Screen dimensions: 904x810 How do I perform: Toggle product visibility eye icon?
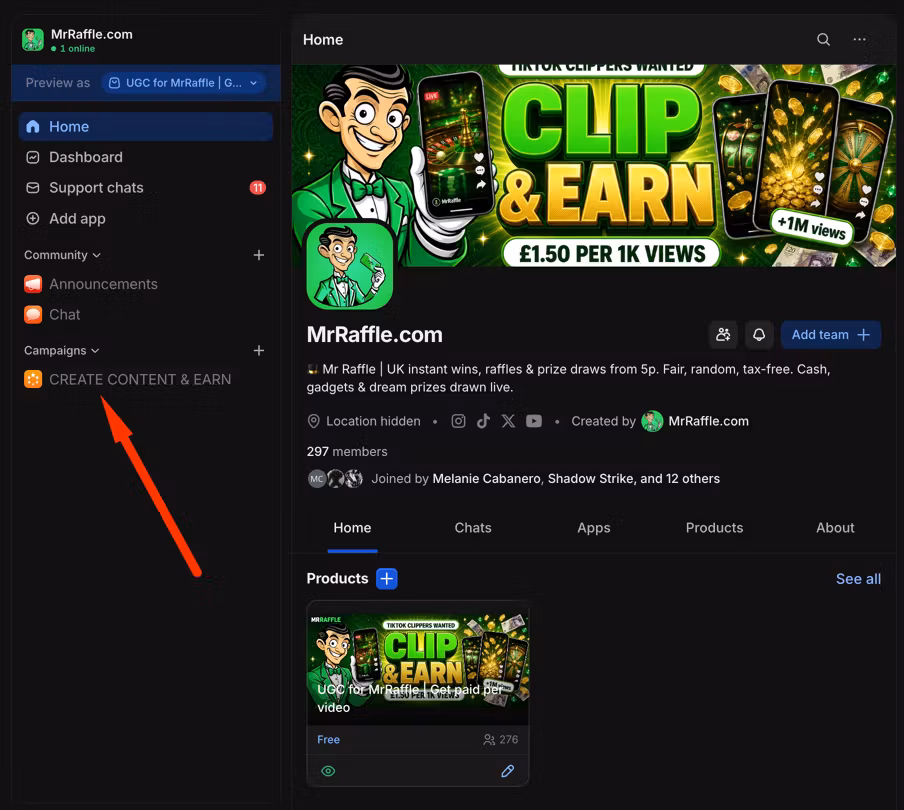pos(328,771)
